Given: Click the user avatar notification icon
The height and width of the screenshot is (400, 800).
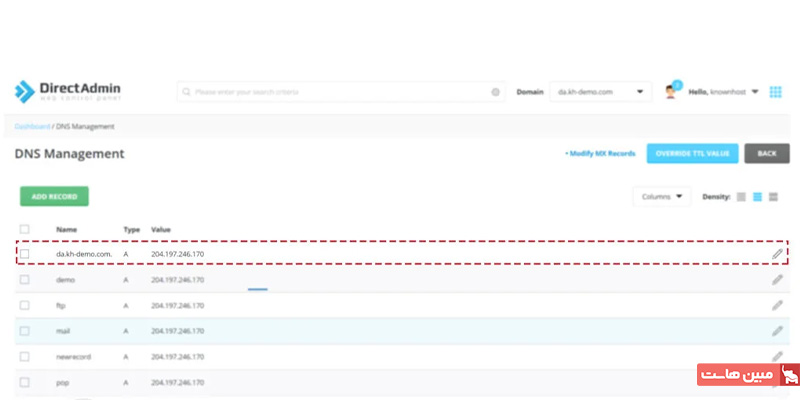Looking at the screenshot, I should coord(671,92).
